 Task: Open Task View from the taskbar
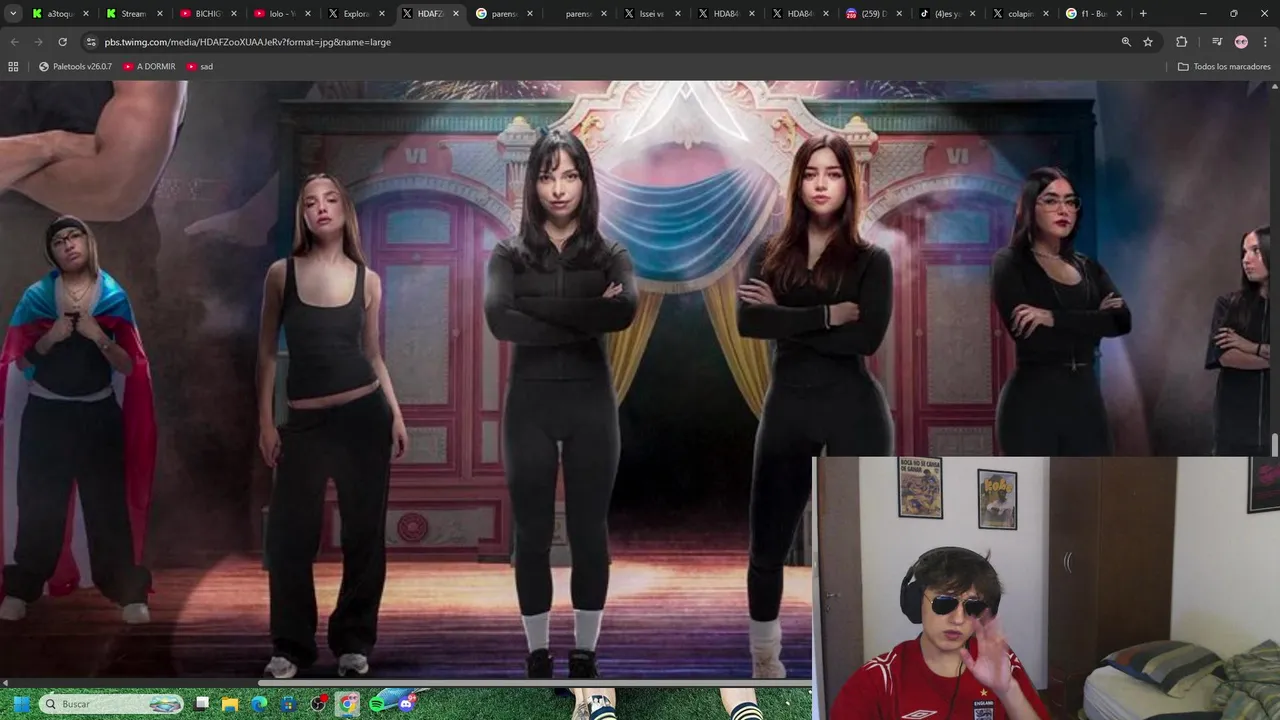tap(202, 704)
